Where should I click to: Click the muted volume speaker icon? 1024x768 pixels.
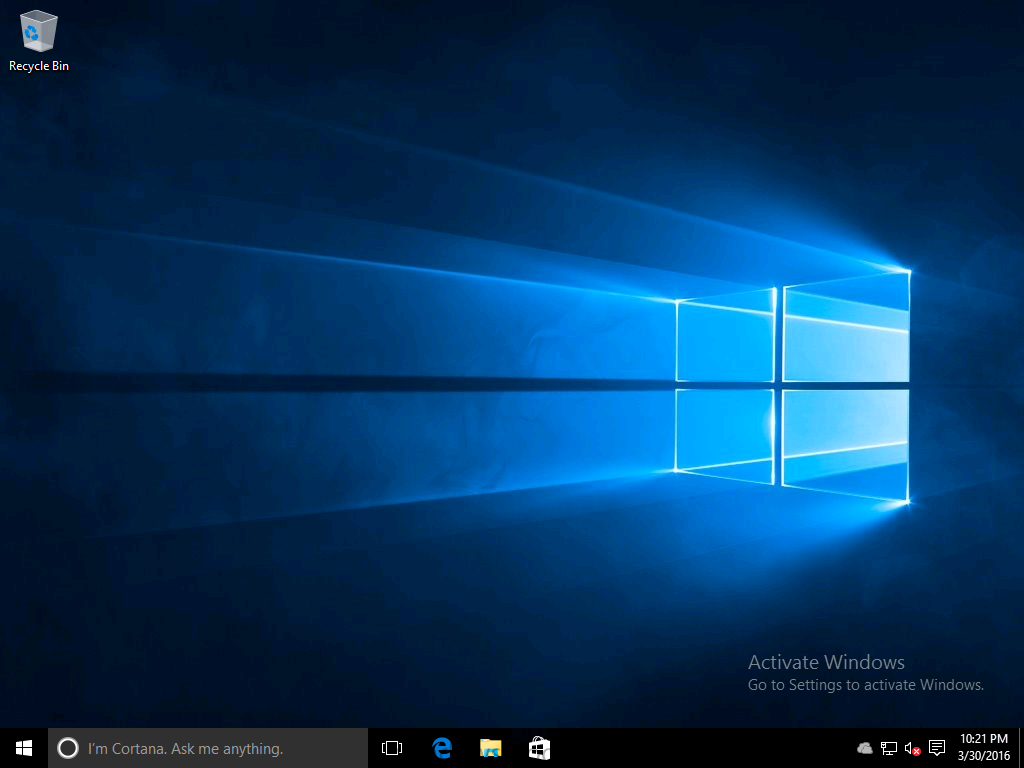(x=912, y=748)
